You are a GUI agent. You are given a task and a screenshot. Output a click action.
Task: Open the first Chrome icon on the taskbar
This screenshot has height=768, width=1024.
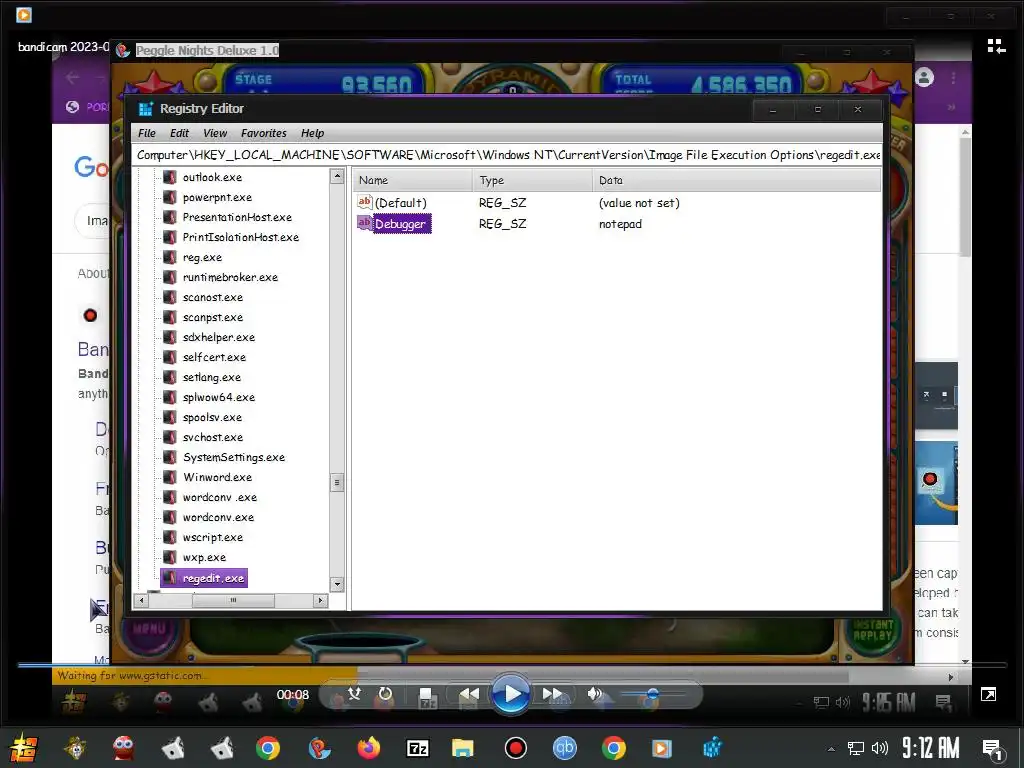coord(268,748)
